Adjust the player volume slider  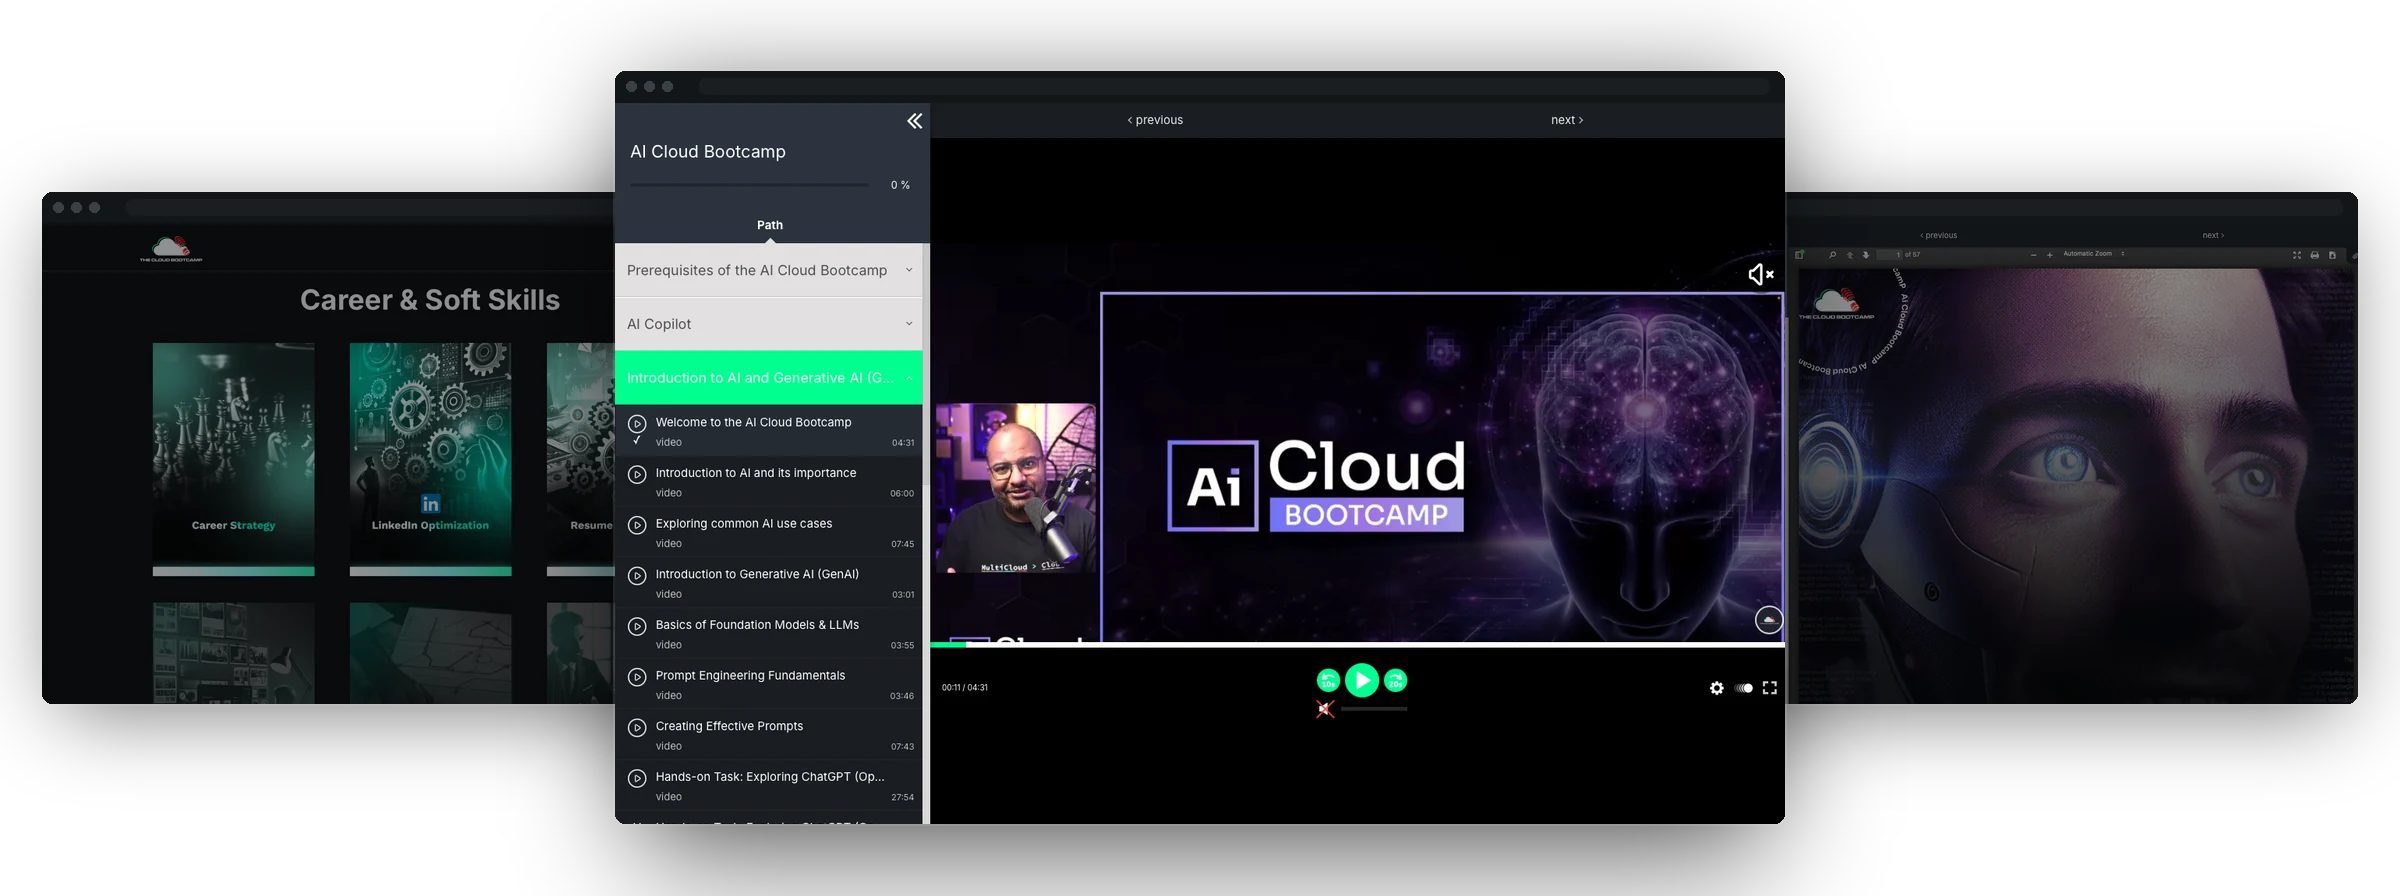coord(1374,709)
